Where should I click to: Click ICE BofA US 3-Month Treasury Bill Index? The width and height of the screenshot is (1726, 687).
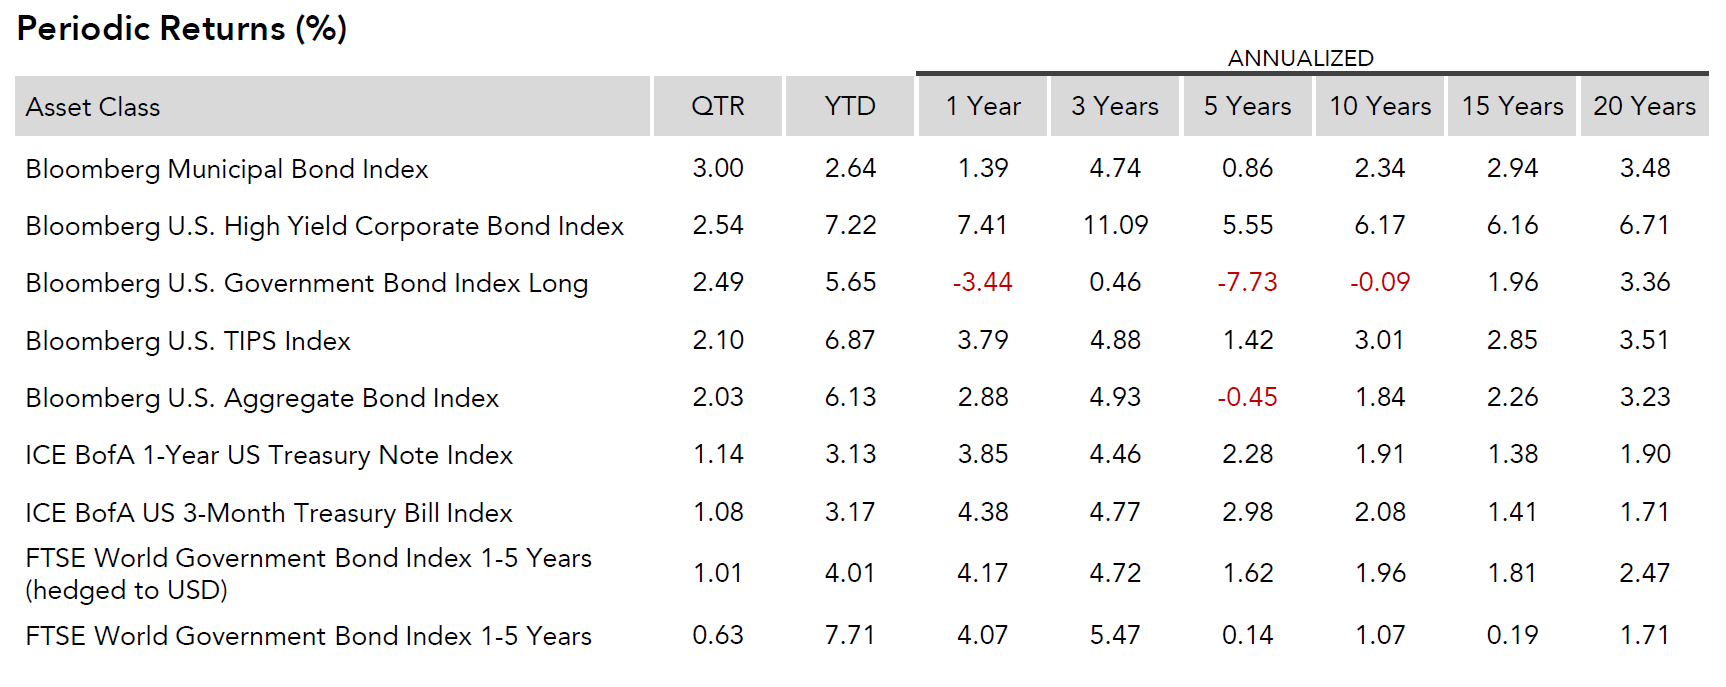pyautogui.click(x=269, y=513)
